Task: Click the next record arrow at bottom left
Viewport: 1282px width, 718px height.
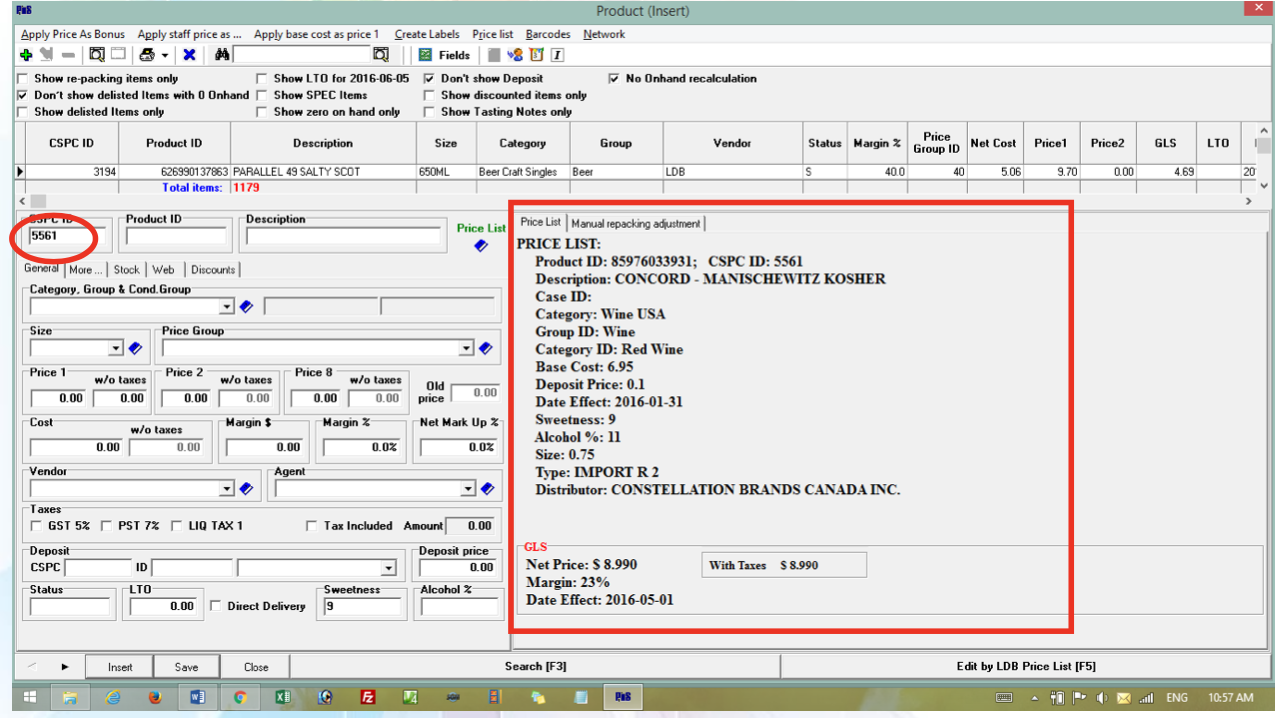Action: pyautogui.click(x=65, y=667)
